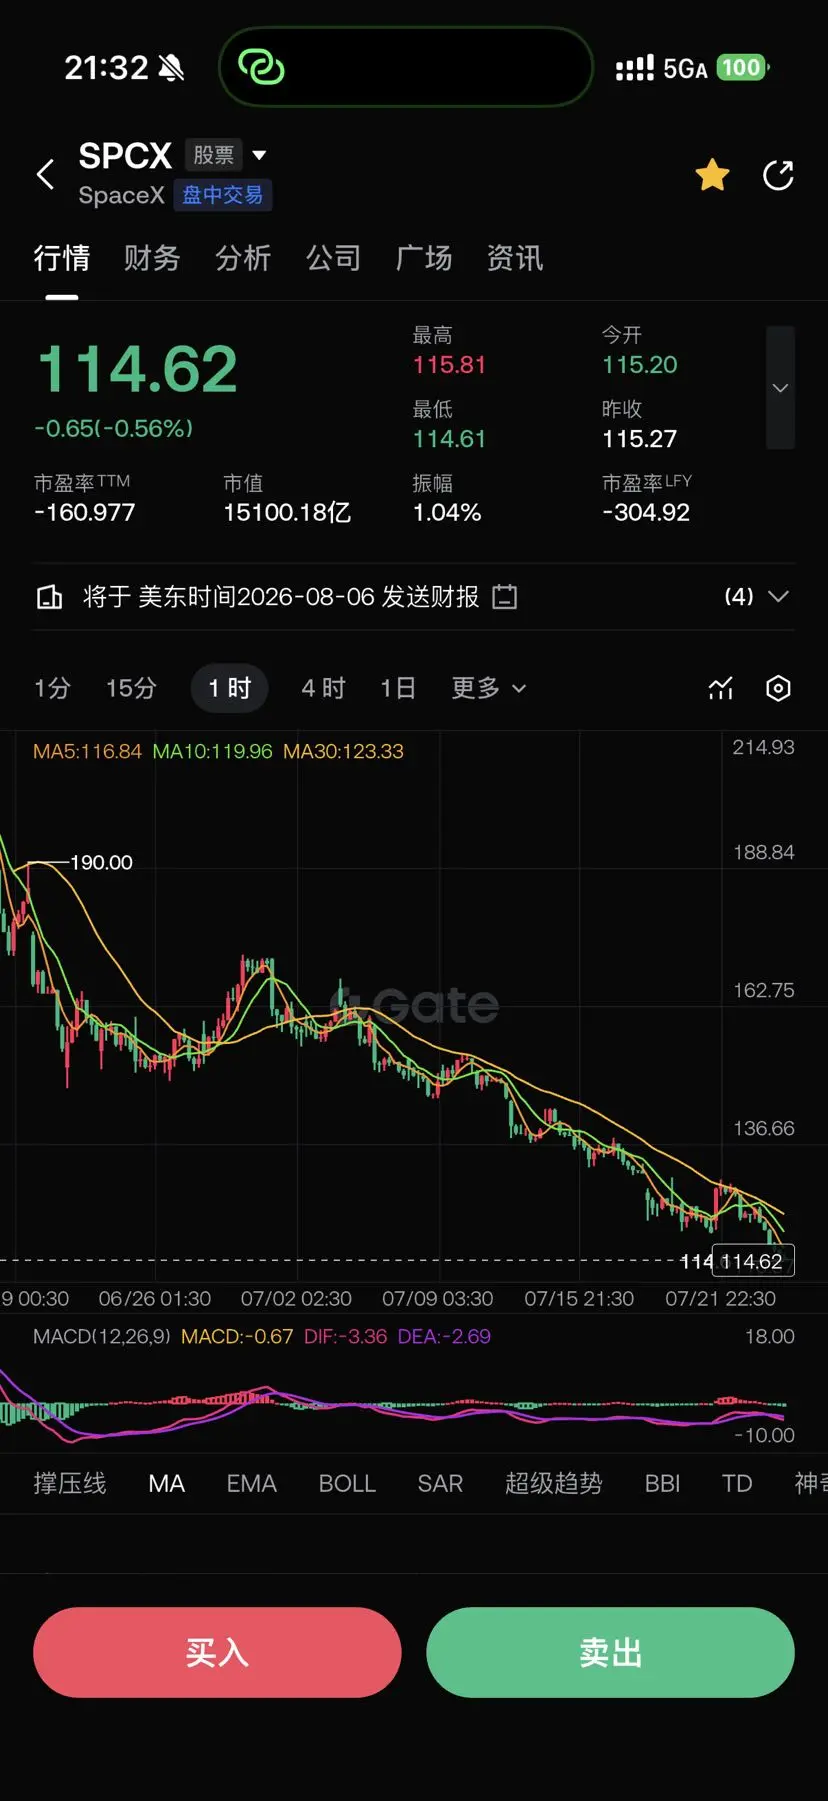Select BOLL indicator
This screenshot has height=1801, width=828.
point(347,1483)
